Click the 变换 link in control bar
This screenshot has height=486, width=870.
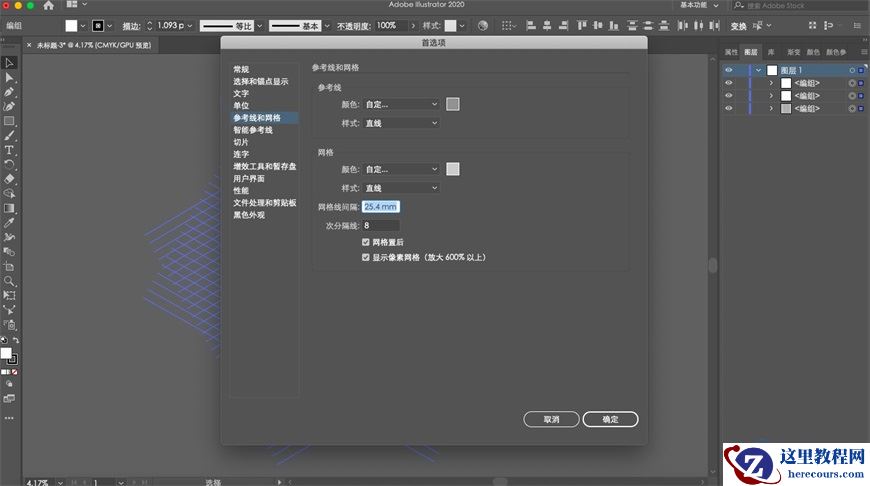[738, 26]
